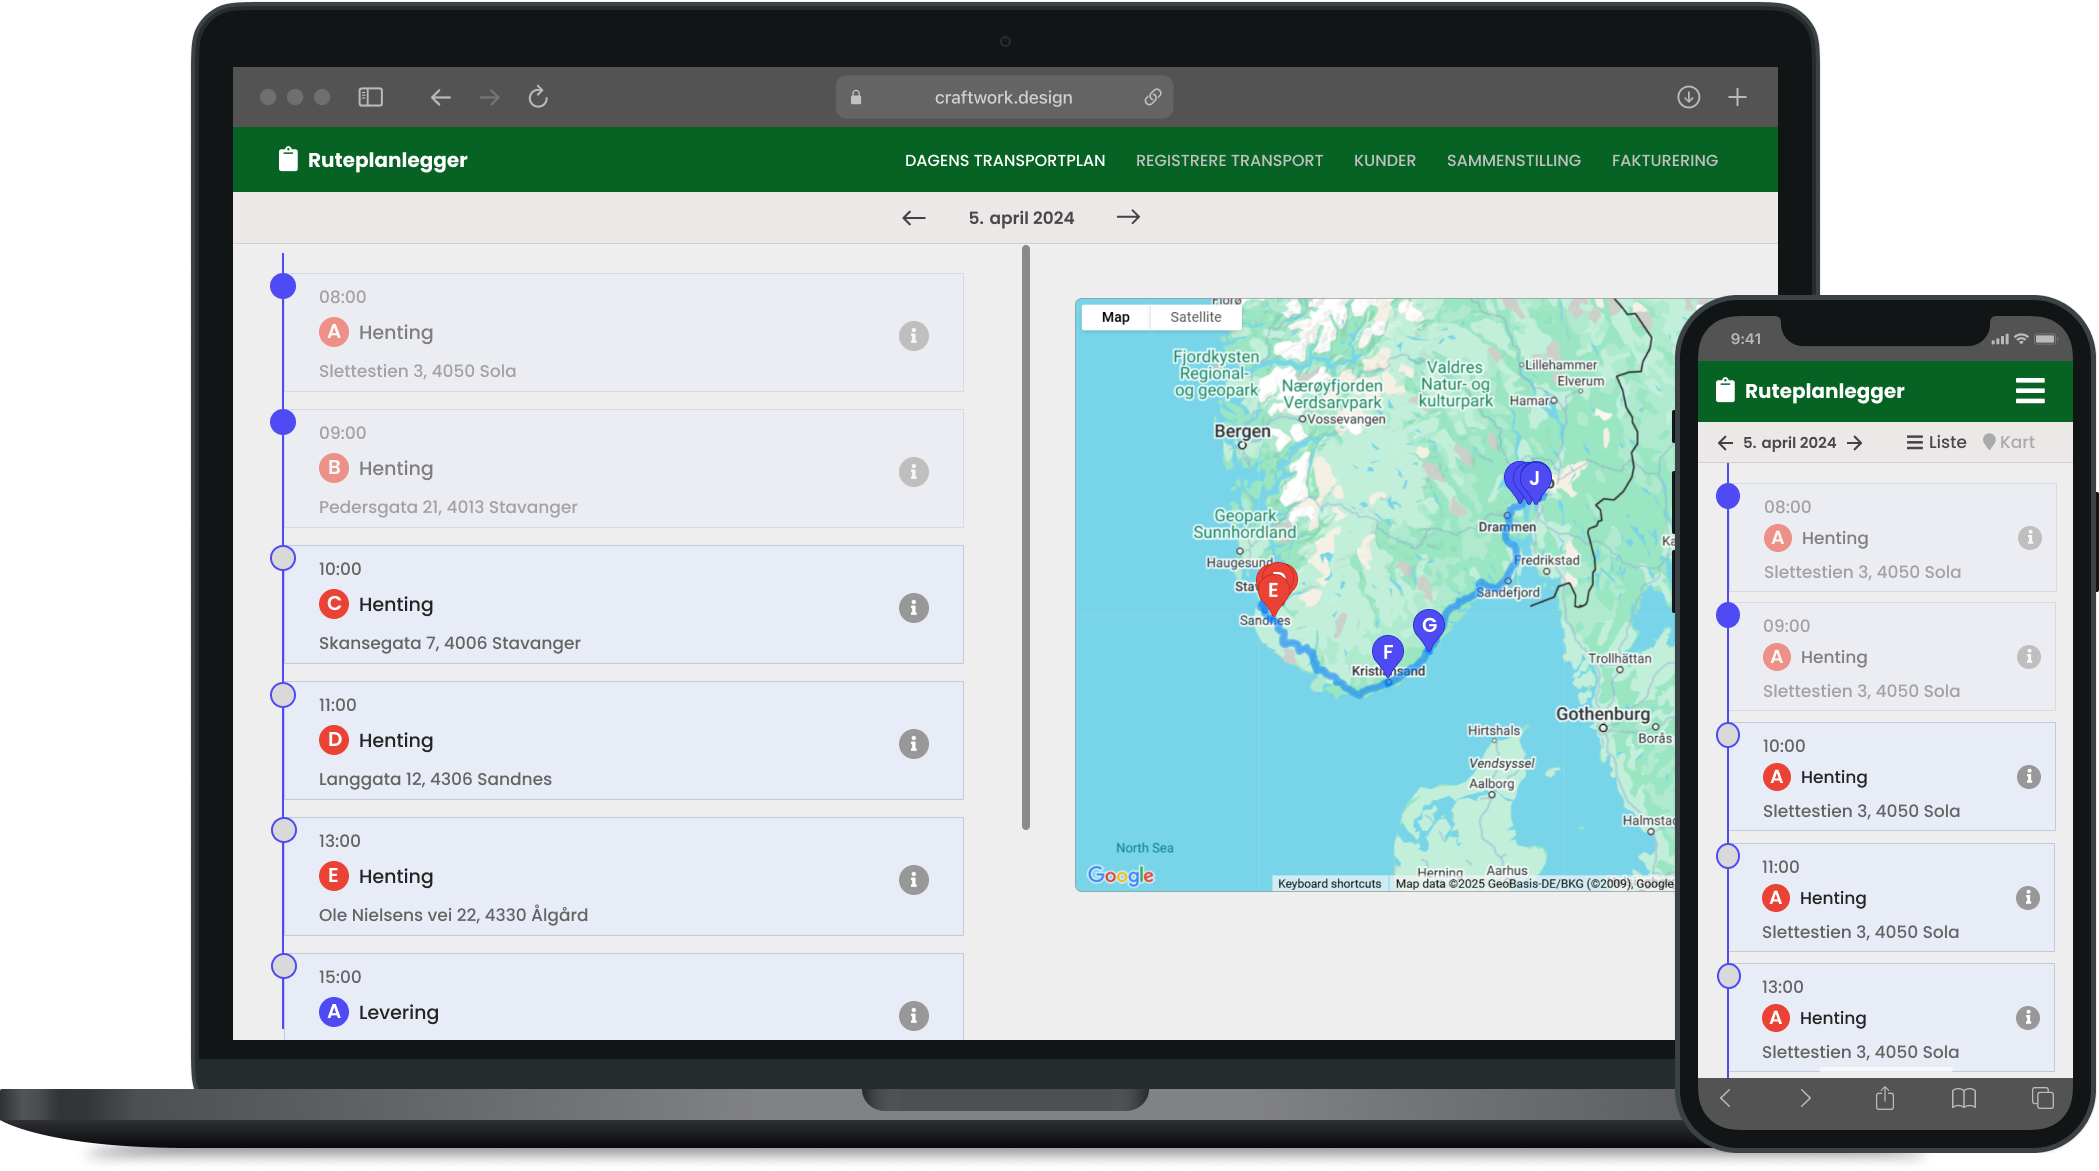The width and height of the screenshot is (2099, 1171).
Task: Tap phone browser back chevron
Action: point(1725,1098)
